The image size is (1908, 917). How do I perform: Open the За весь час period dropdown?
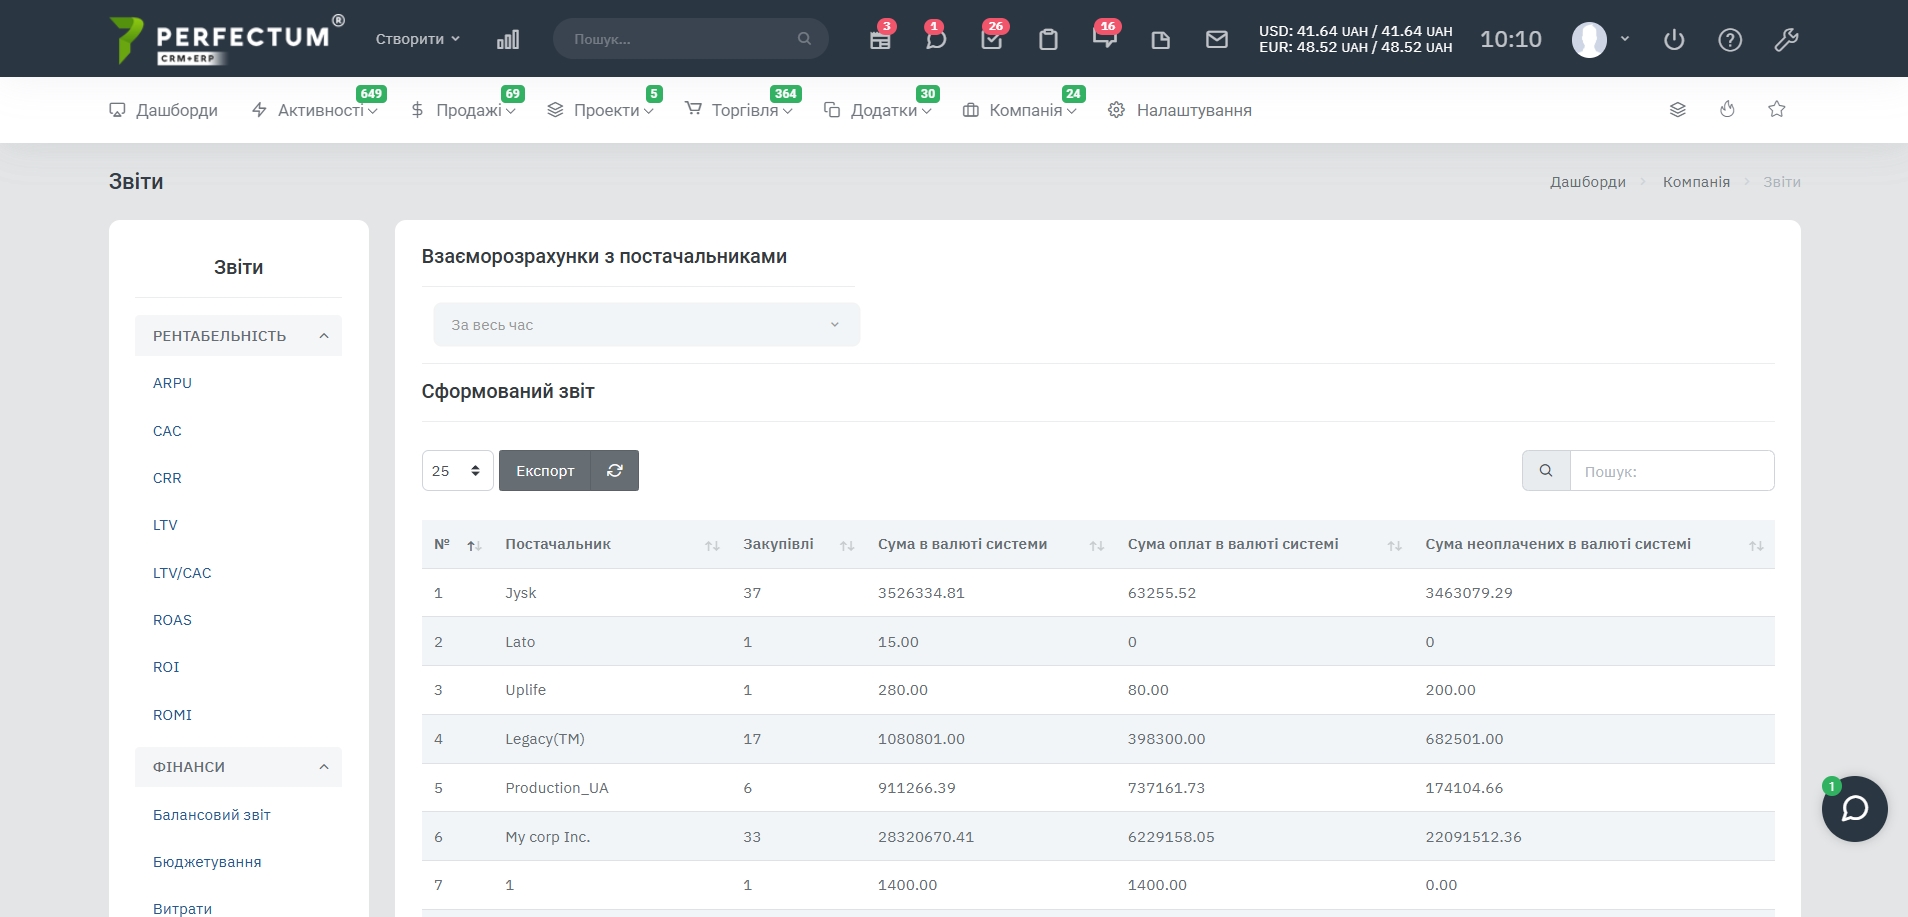[x=646, y=325]
